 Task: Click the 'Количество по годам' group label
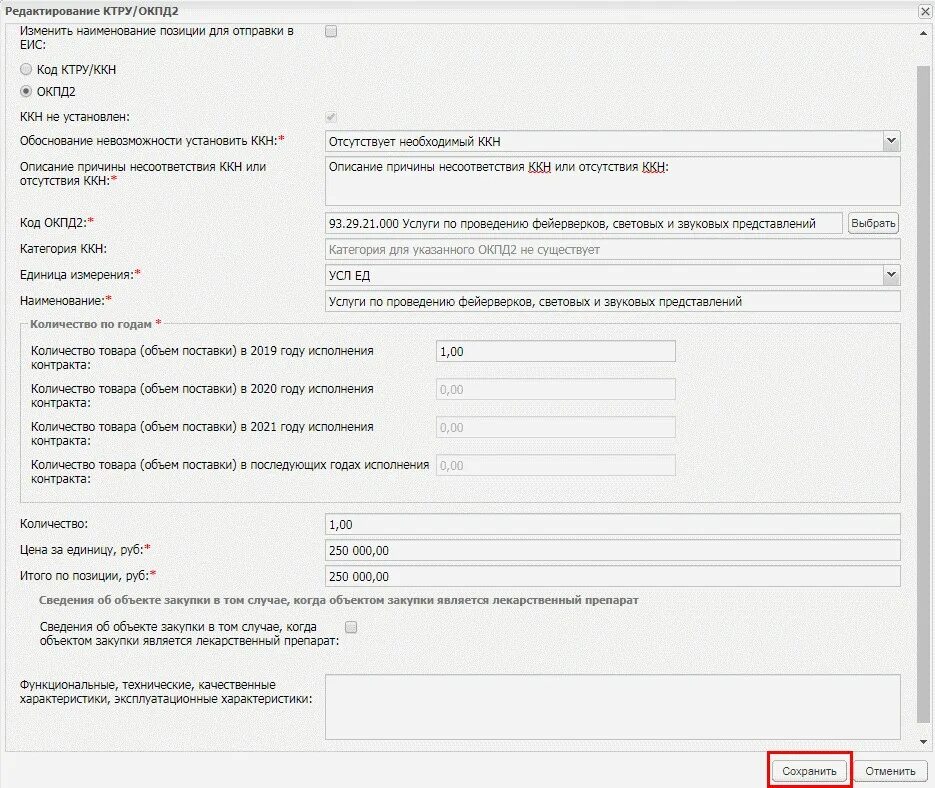pos(91,324)
